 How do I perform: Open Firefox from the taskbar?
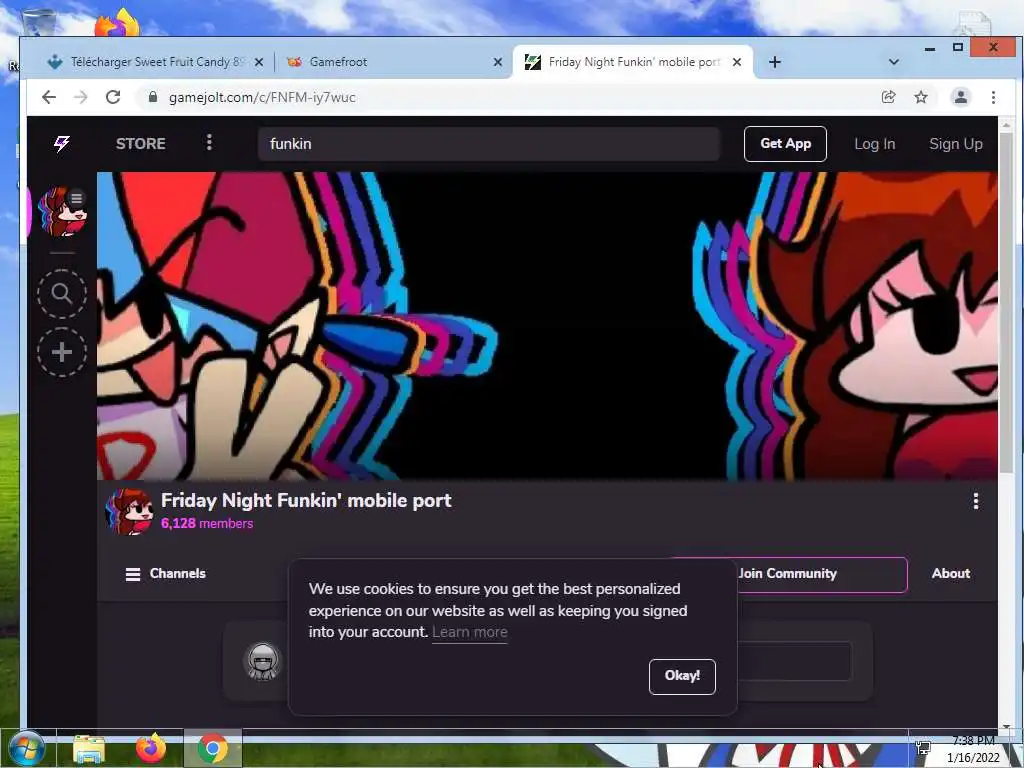pyautogui.click(x=151, y=748)
